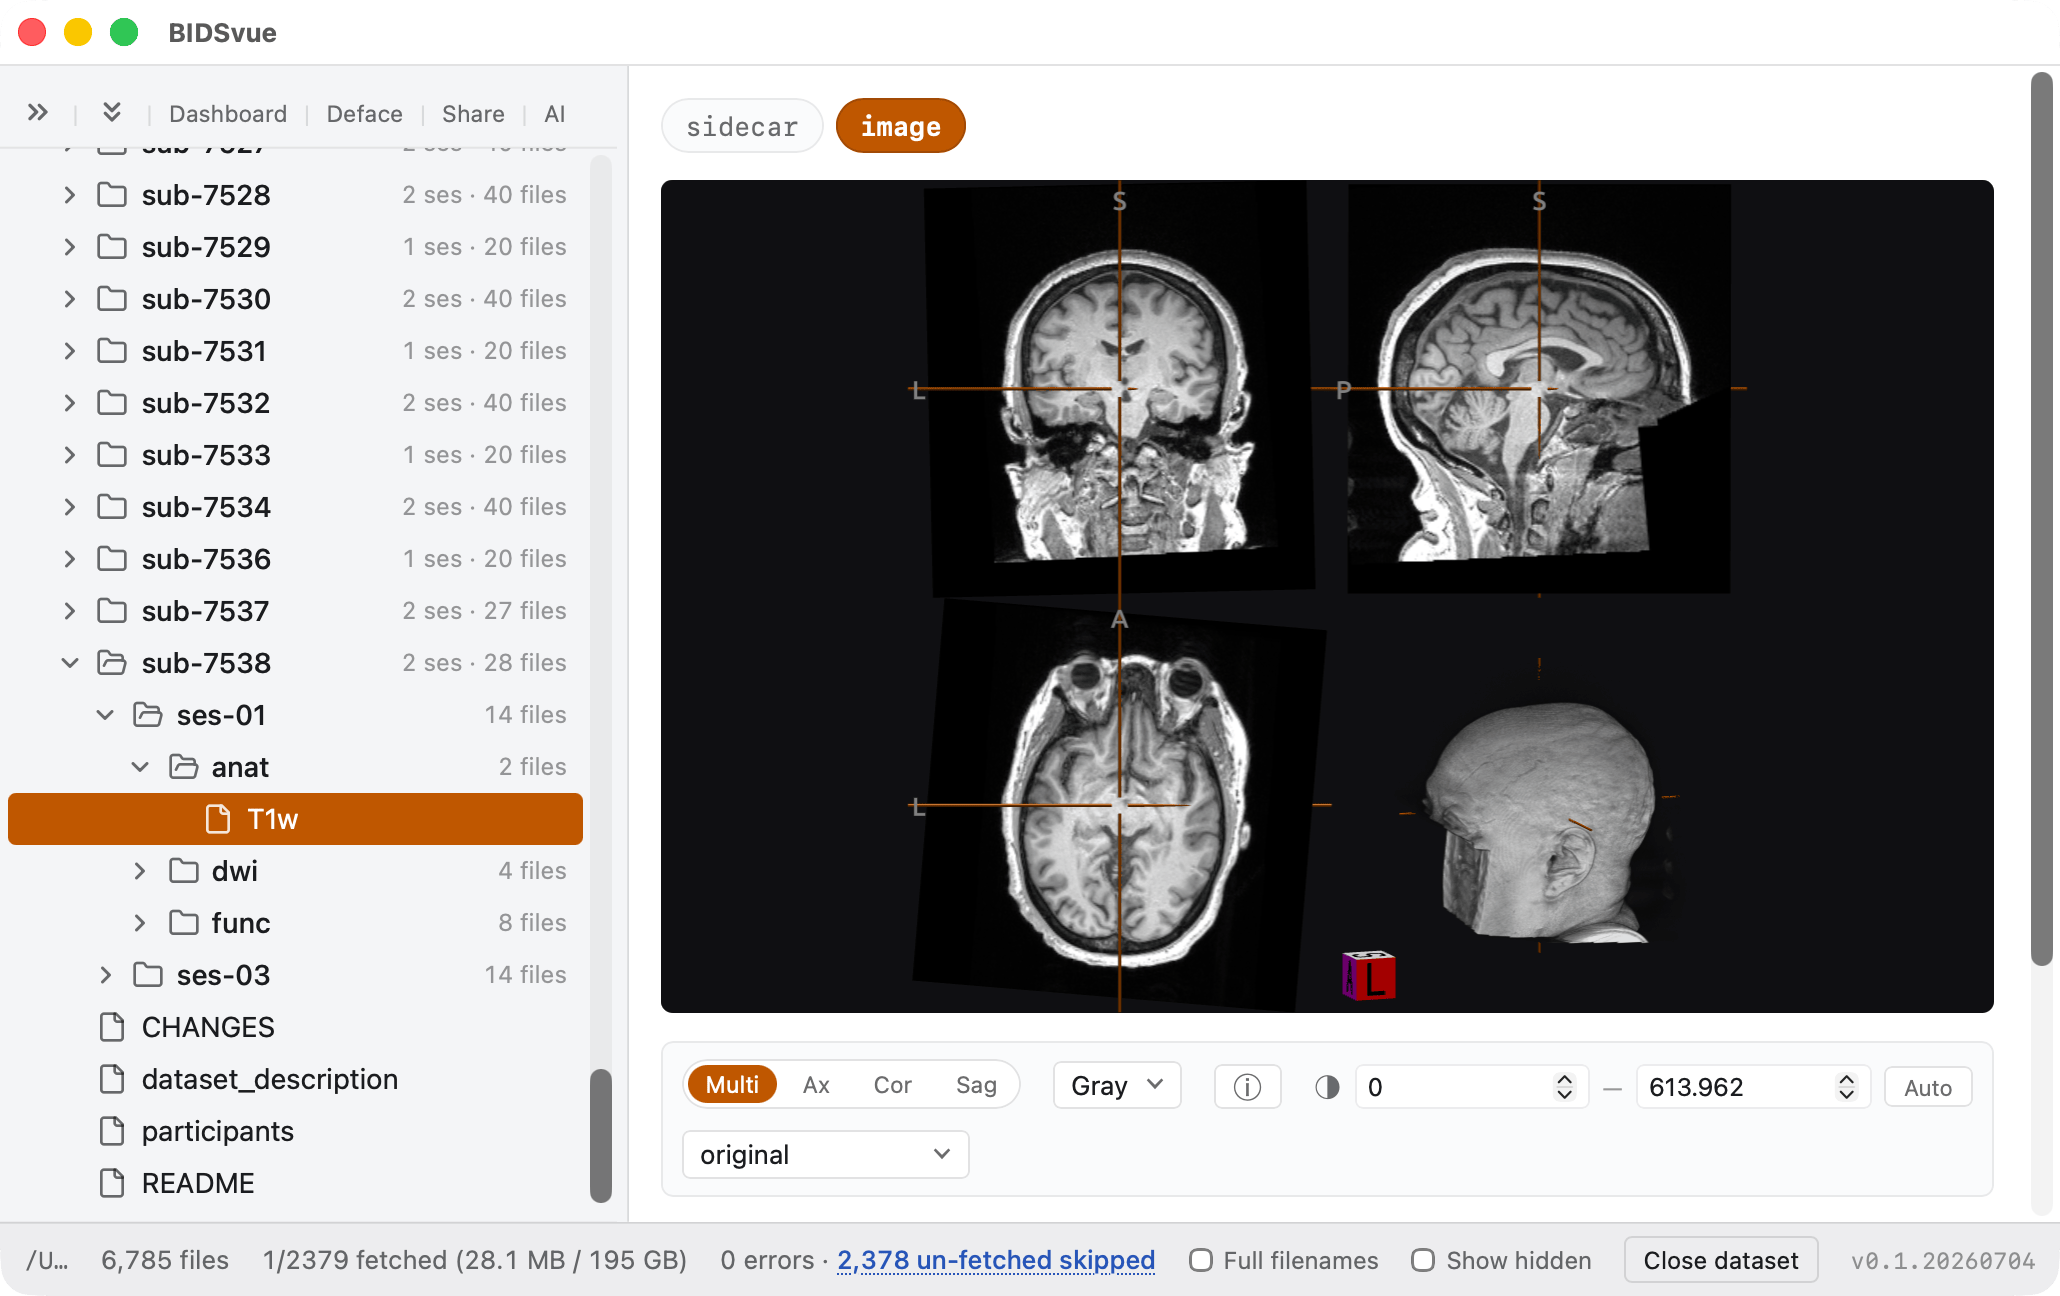Image resolution: width=2060 pixels, height=1296 pixels.
Task: Click the collapse-all double chevron icon
Action: (x=112, y=113)
